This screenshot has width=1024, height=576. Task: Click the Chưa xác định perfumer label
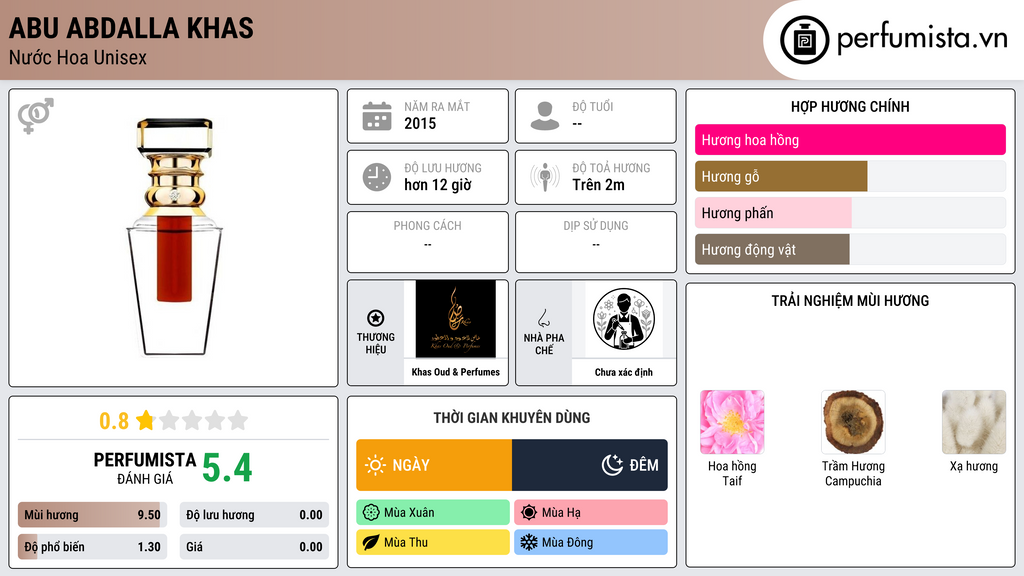point(624,372)
